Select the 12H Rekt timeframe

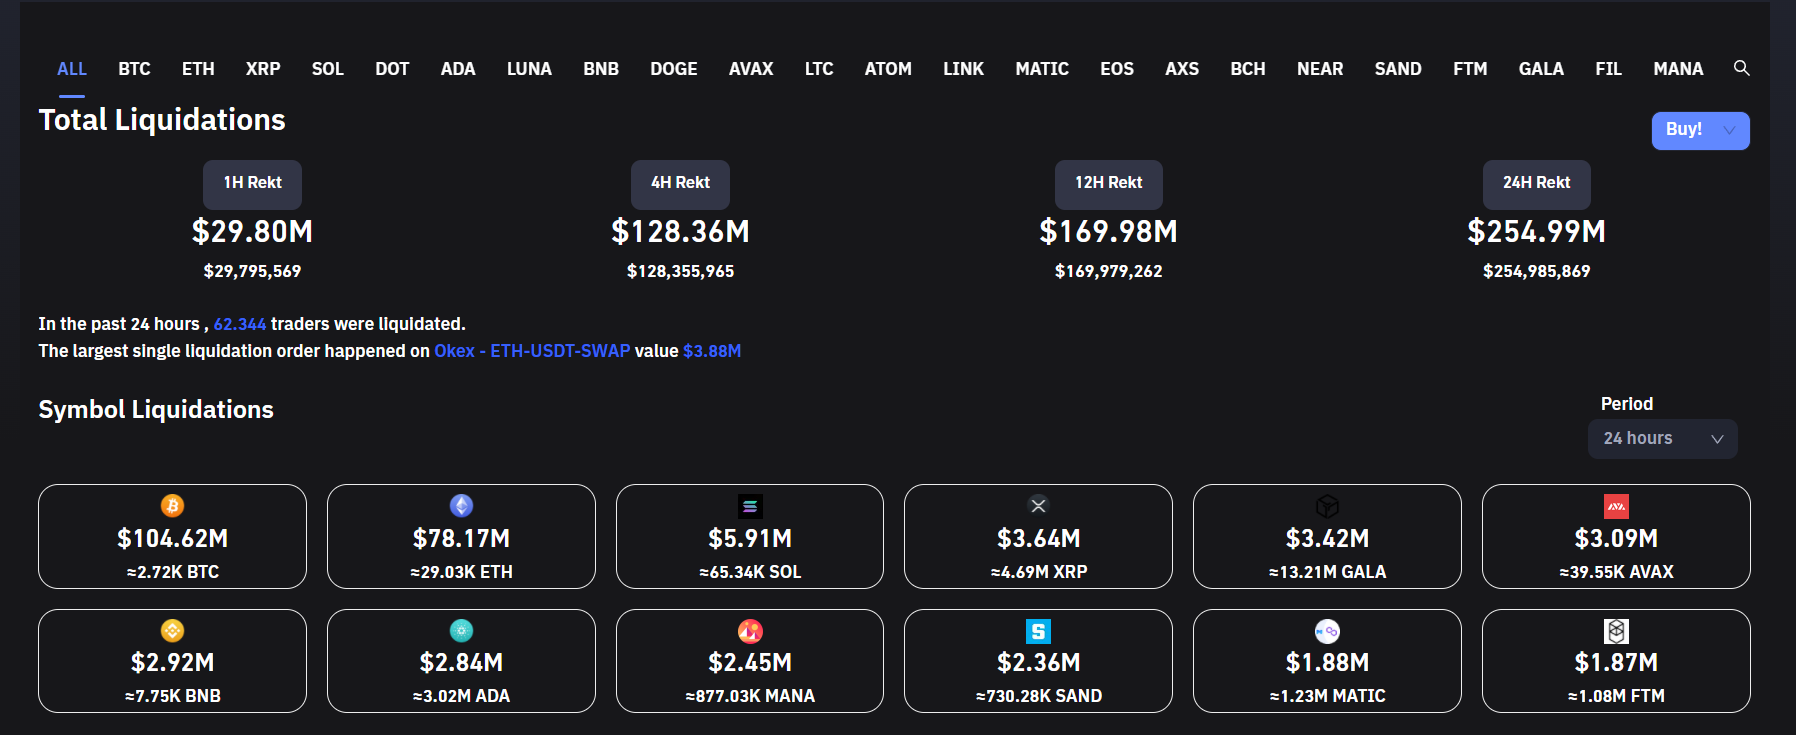[1108, 183]
